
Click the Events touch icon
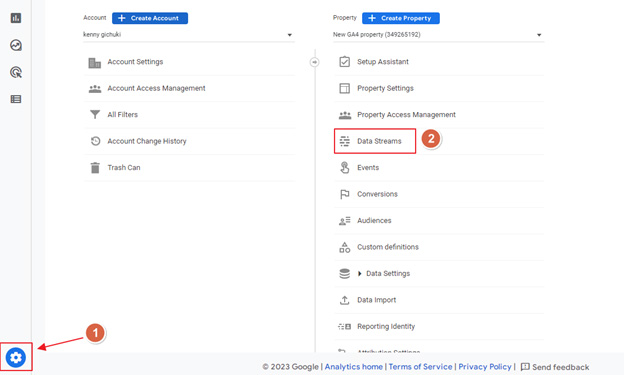(345, 168)
